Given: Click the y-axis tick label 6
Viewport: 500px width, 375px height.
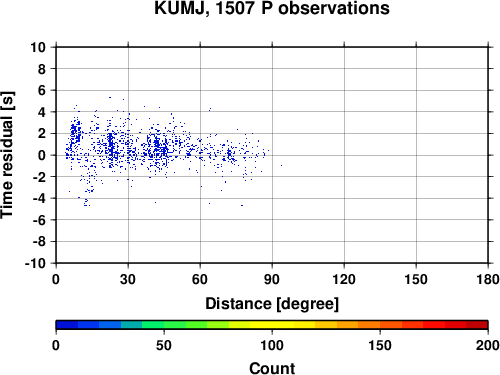Looking at the screenshot, I should click(42, 90).
